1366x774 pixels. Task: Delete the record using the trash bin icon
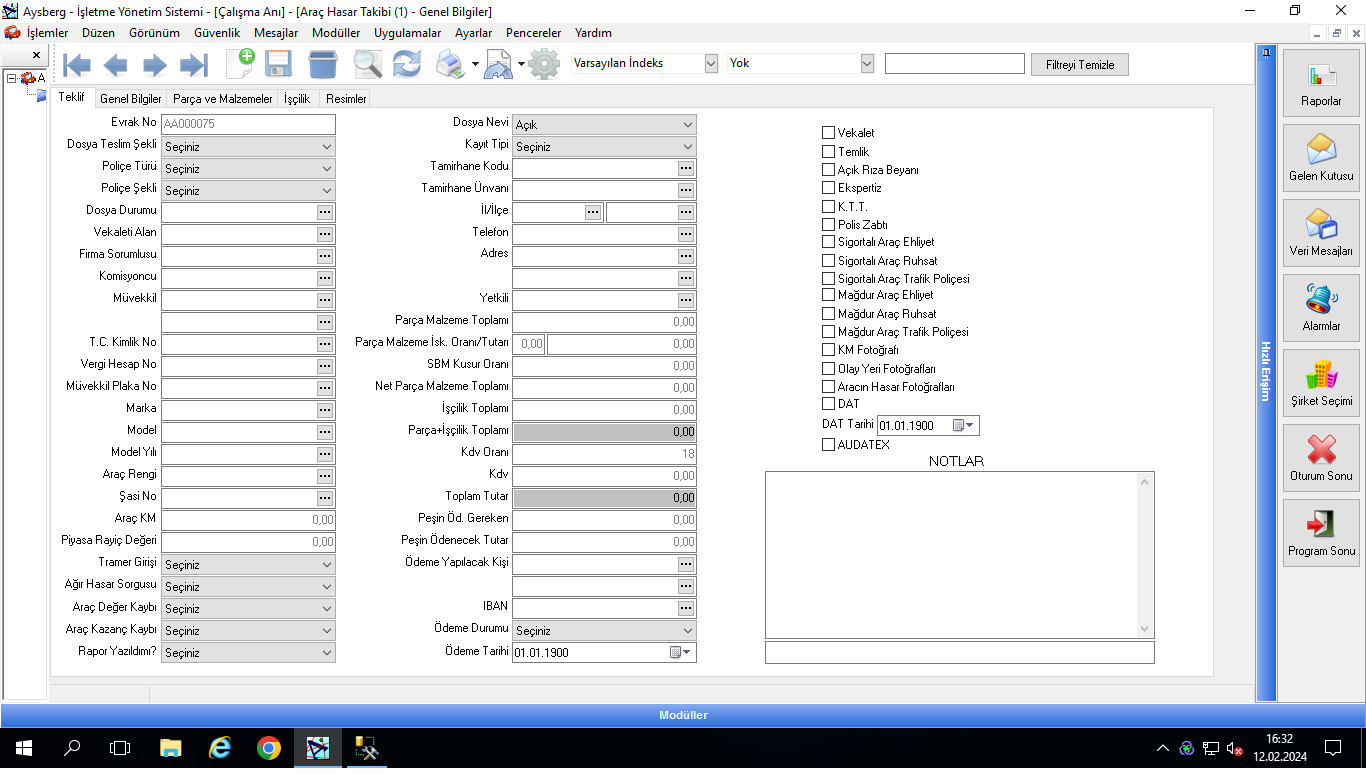(322, 65)
